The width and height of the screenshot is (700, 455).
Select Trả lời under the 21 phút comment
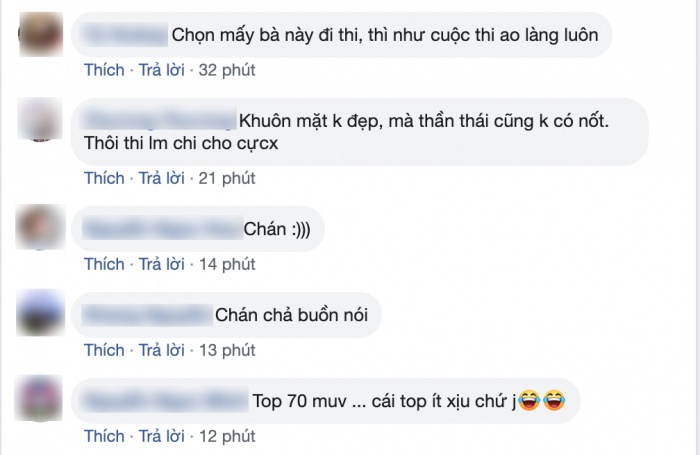click(162, 178)
